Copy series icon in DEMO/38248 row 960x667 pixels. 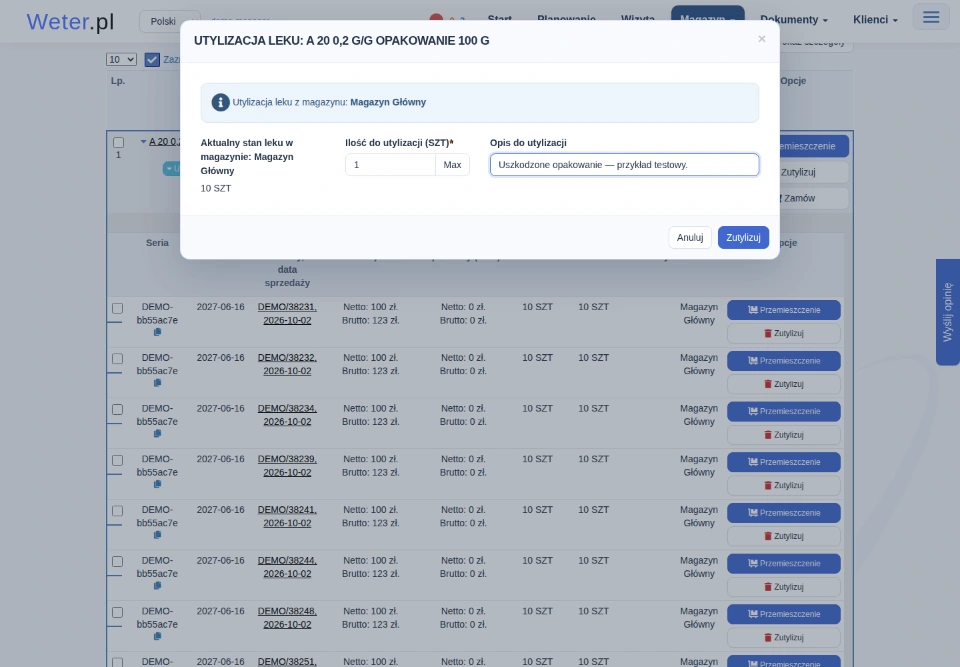click(157, 636)
